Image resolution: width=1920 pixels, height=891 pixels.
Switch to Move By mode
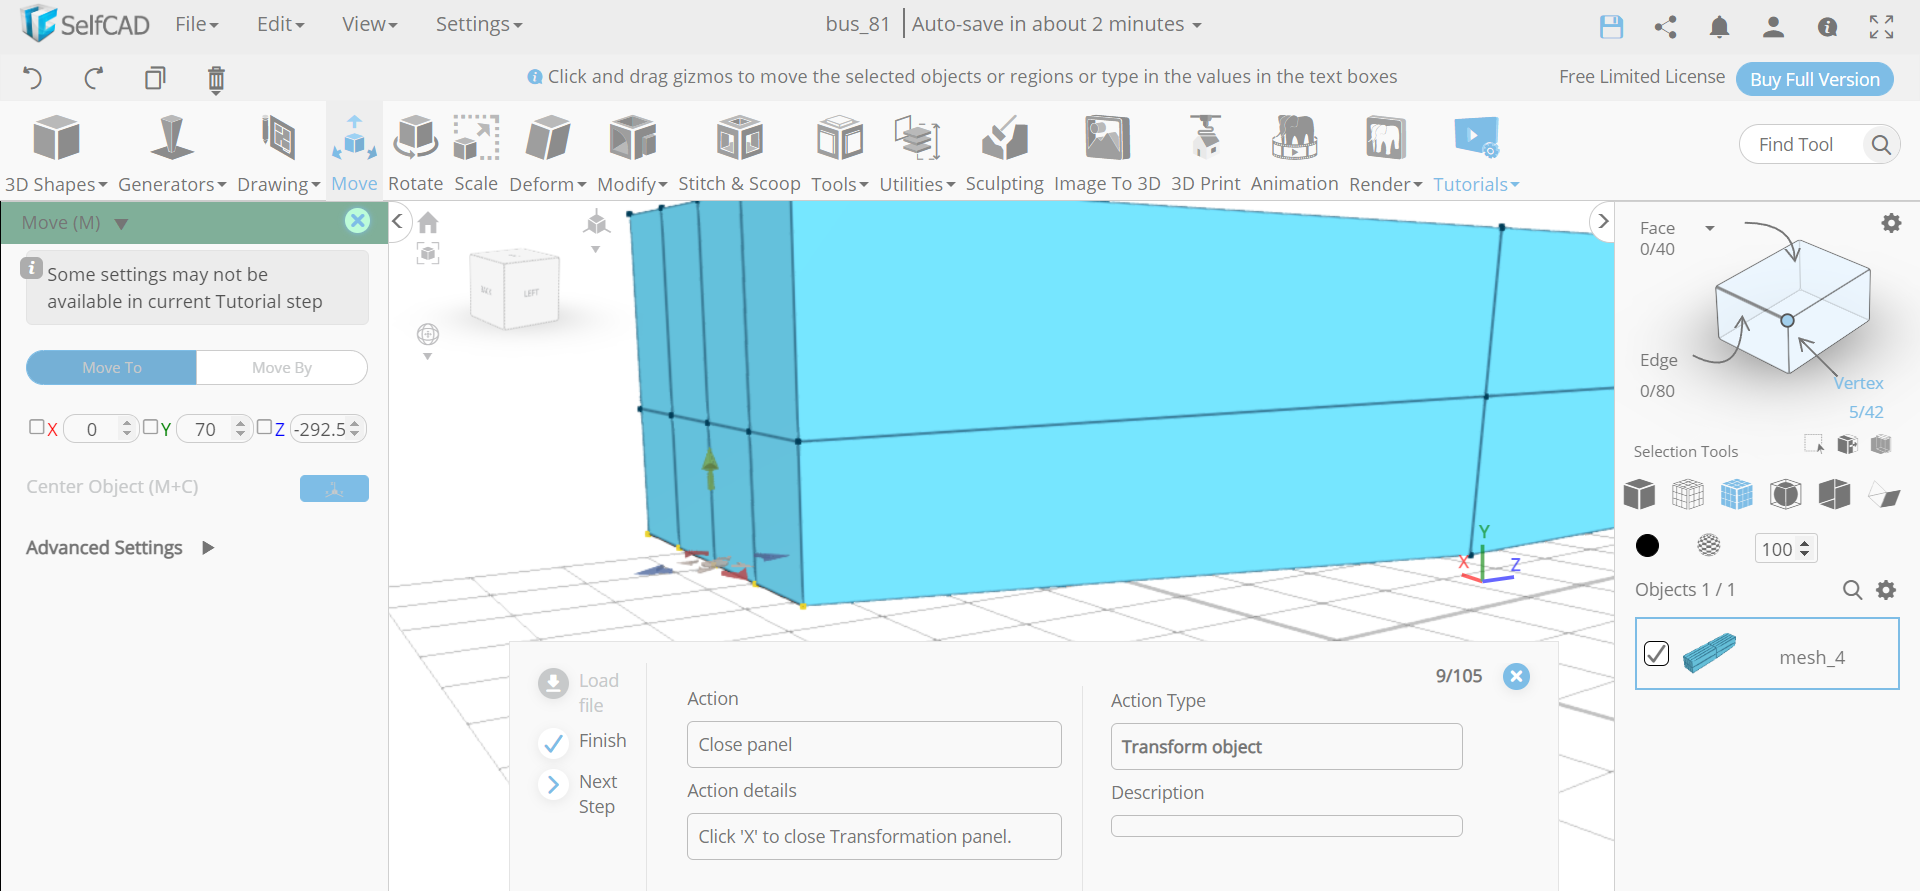click(282, 367)
